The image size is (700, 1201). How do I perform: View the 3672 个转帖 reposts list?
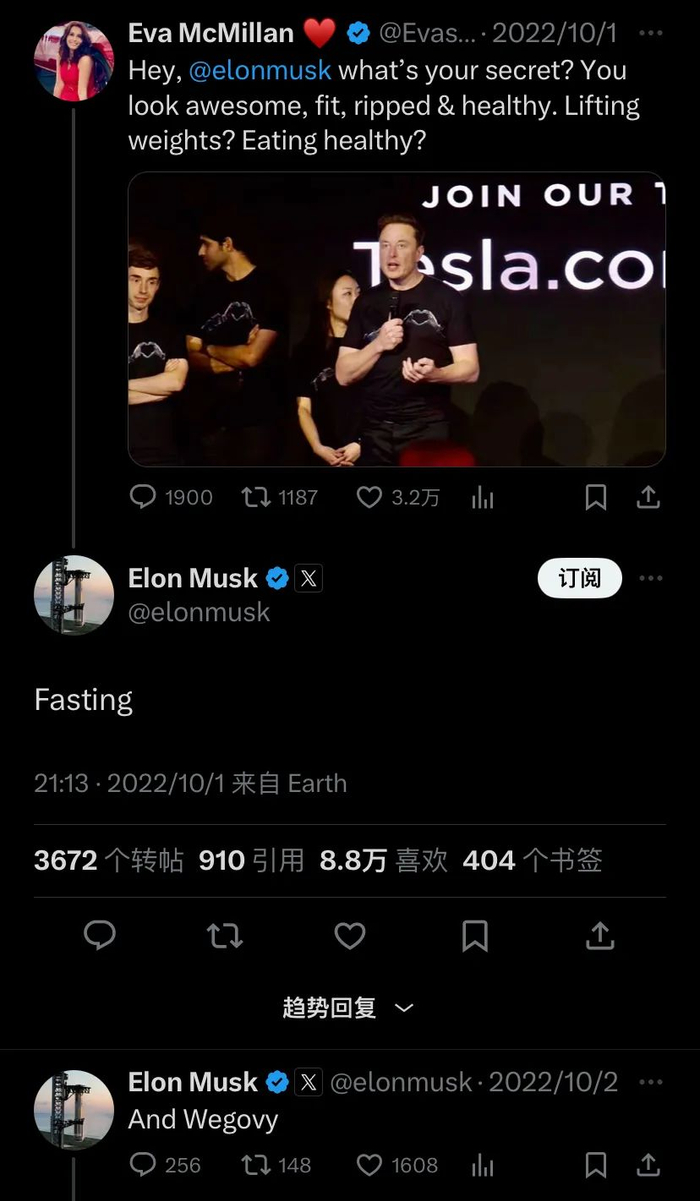[x=109, y=860]
